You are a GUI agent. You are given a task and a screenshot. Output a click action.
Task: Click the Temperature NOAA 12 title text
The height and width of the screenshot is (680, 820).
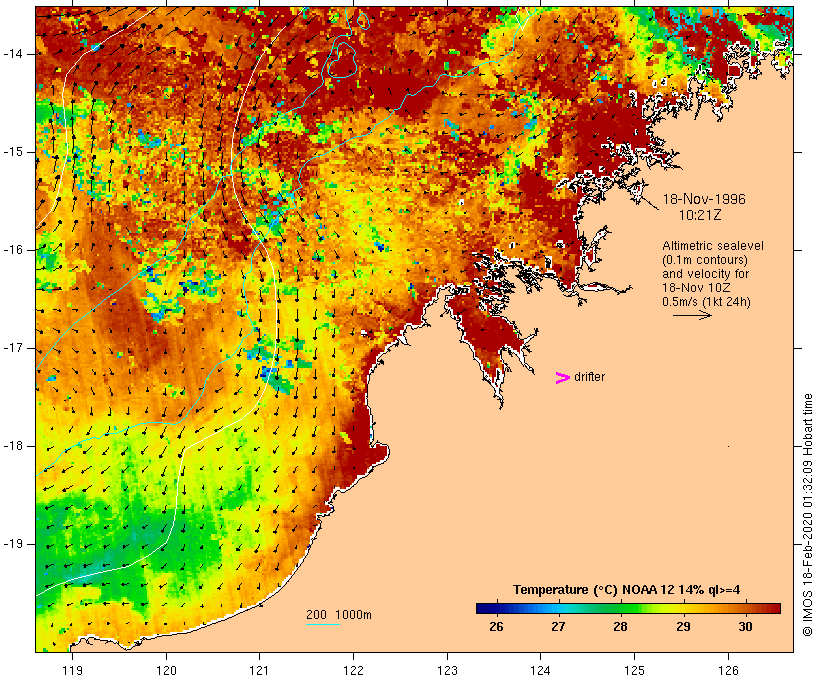pyautogui.click(x=627, y=590)
